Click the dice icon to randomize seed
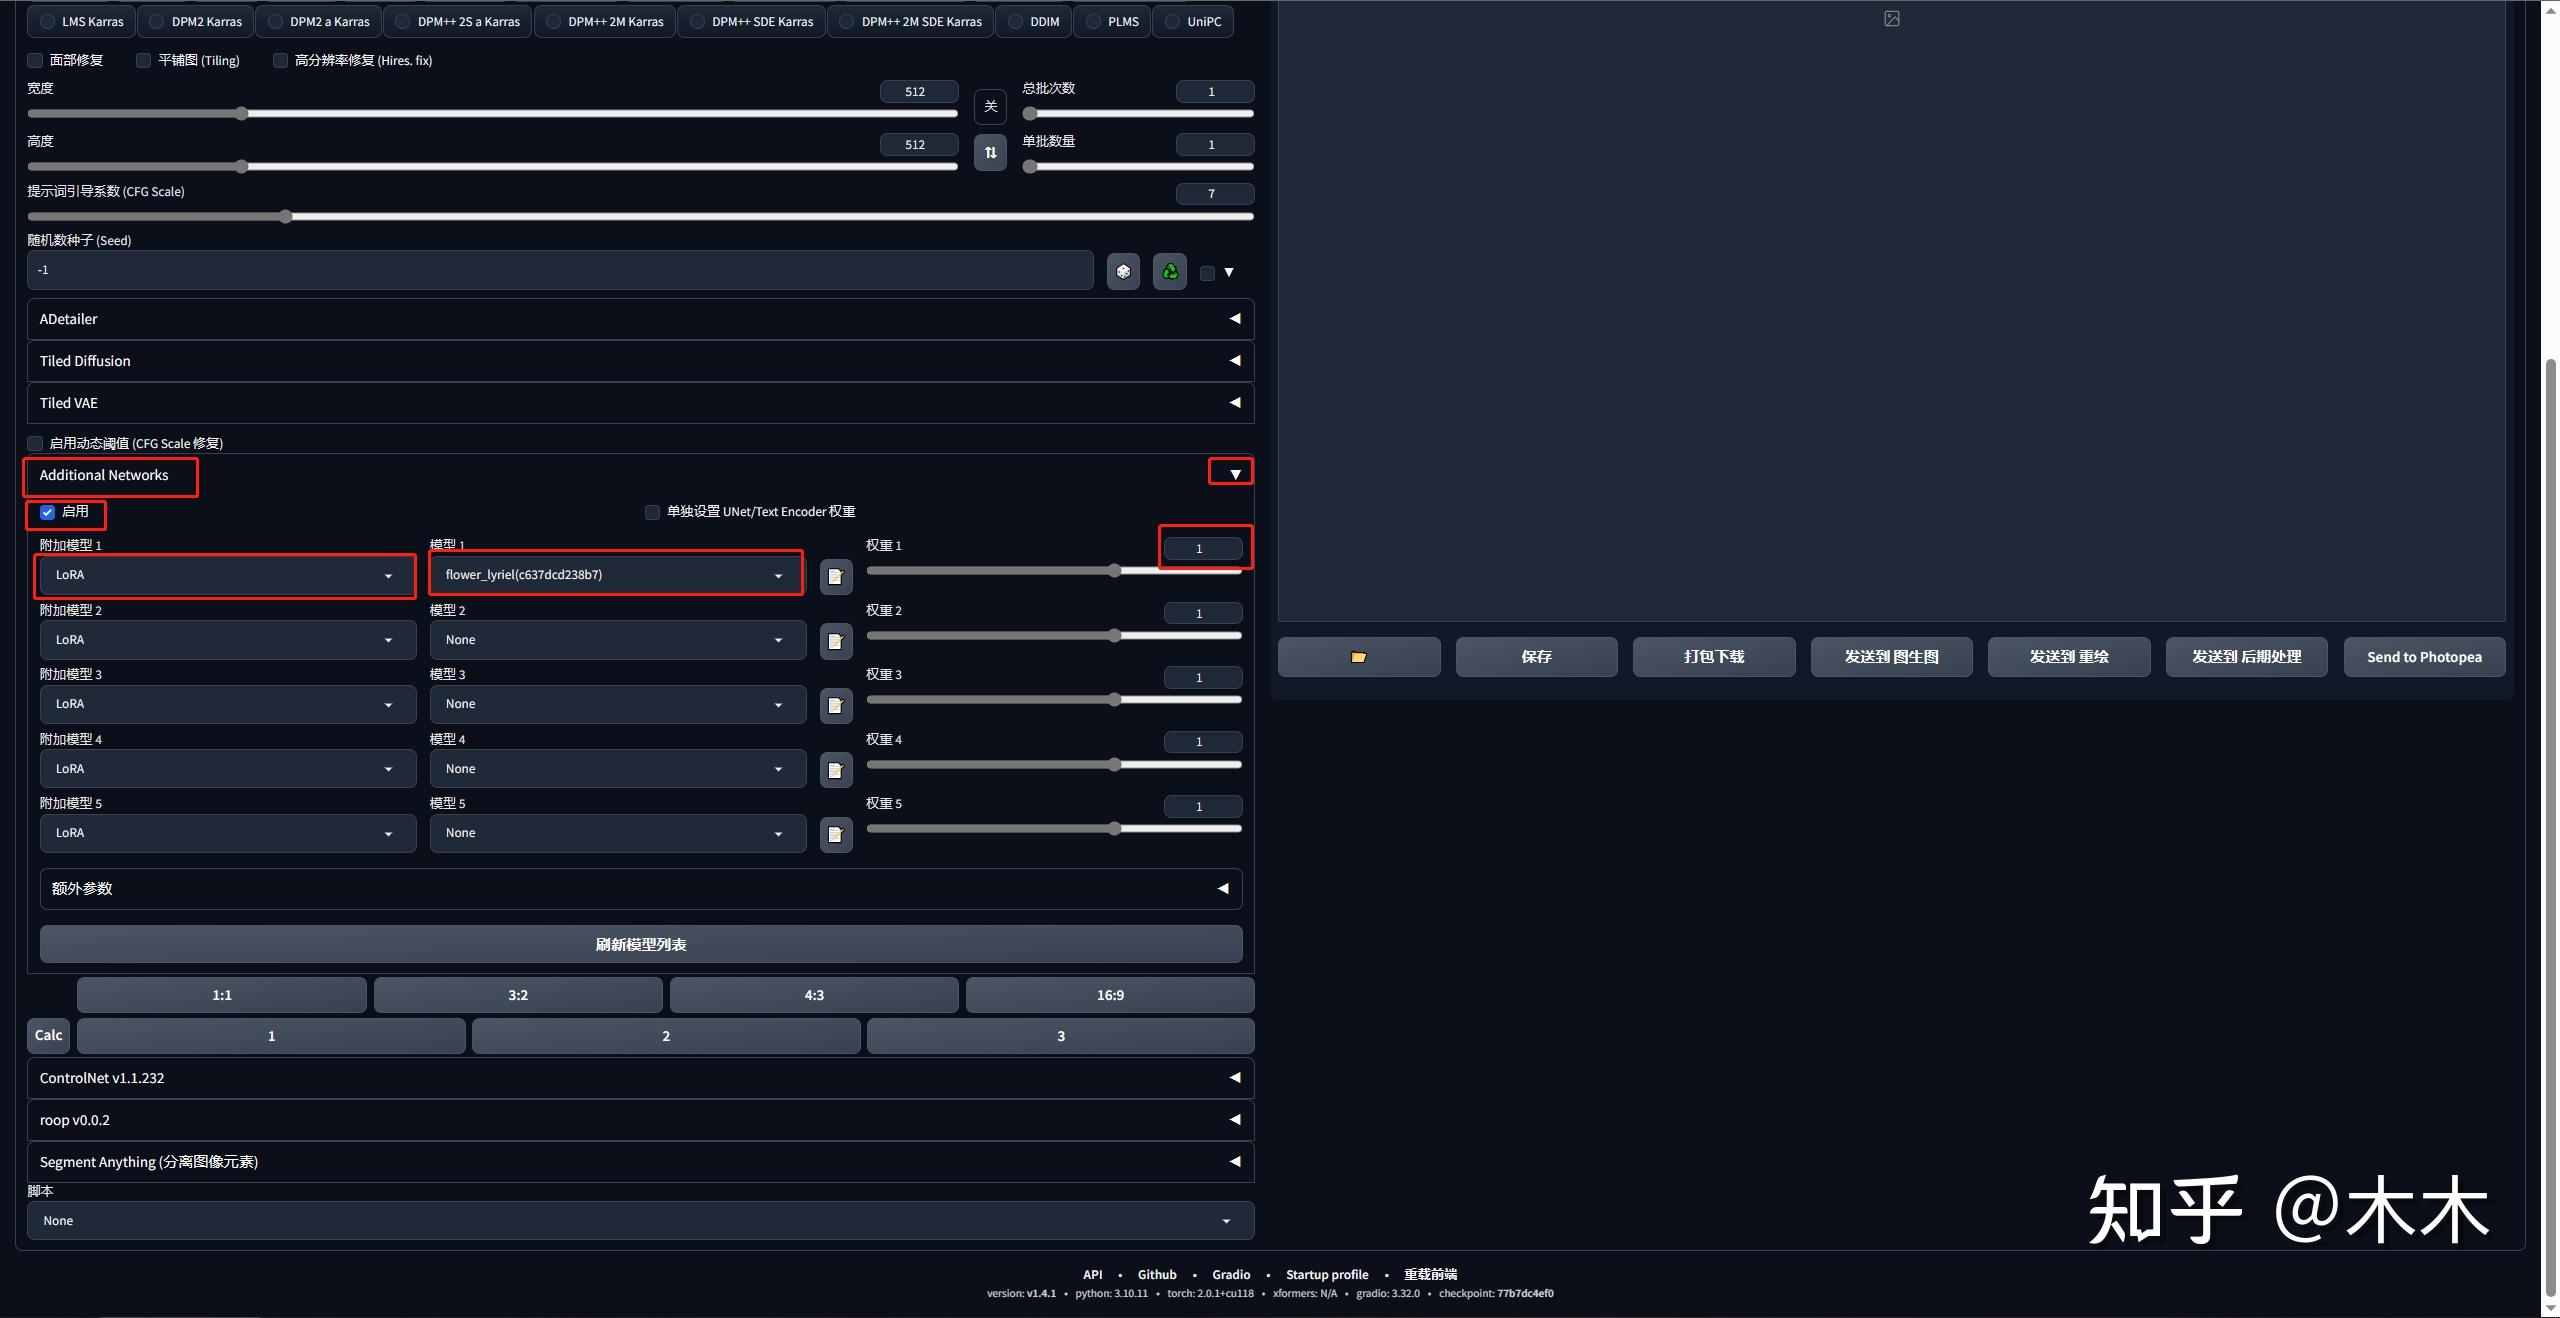This screenshot has width=2560, height=1318. (x=1123, y=271)
